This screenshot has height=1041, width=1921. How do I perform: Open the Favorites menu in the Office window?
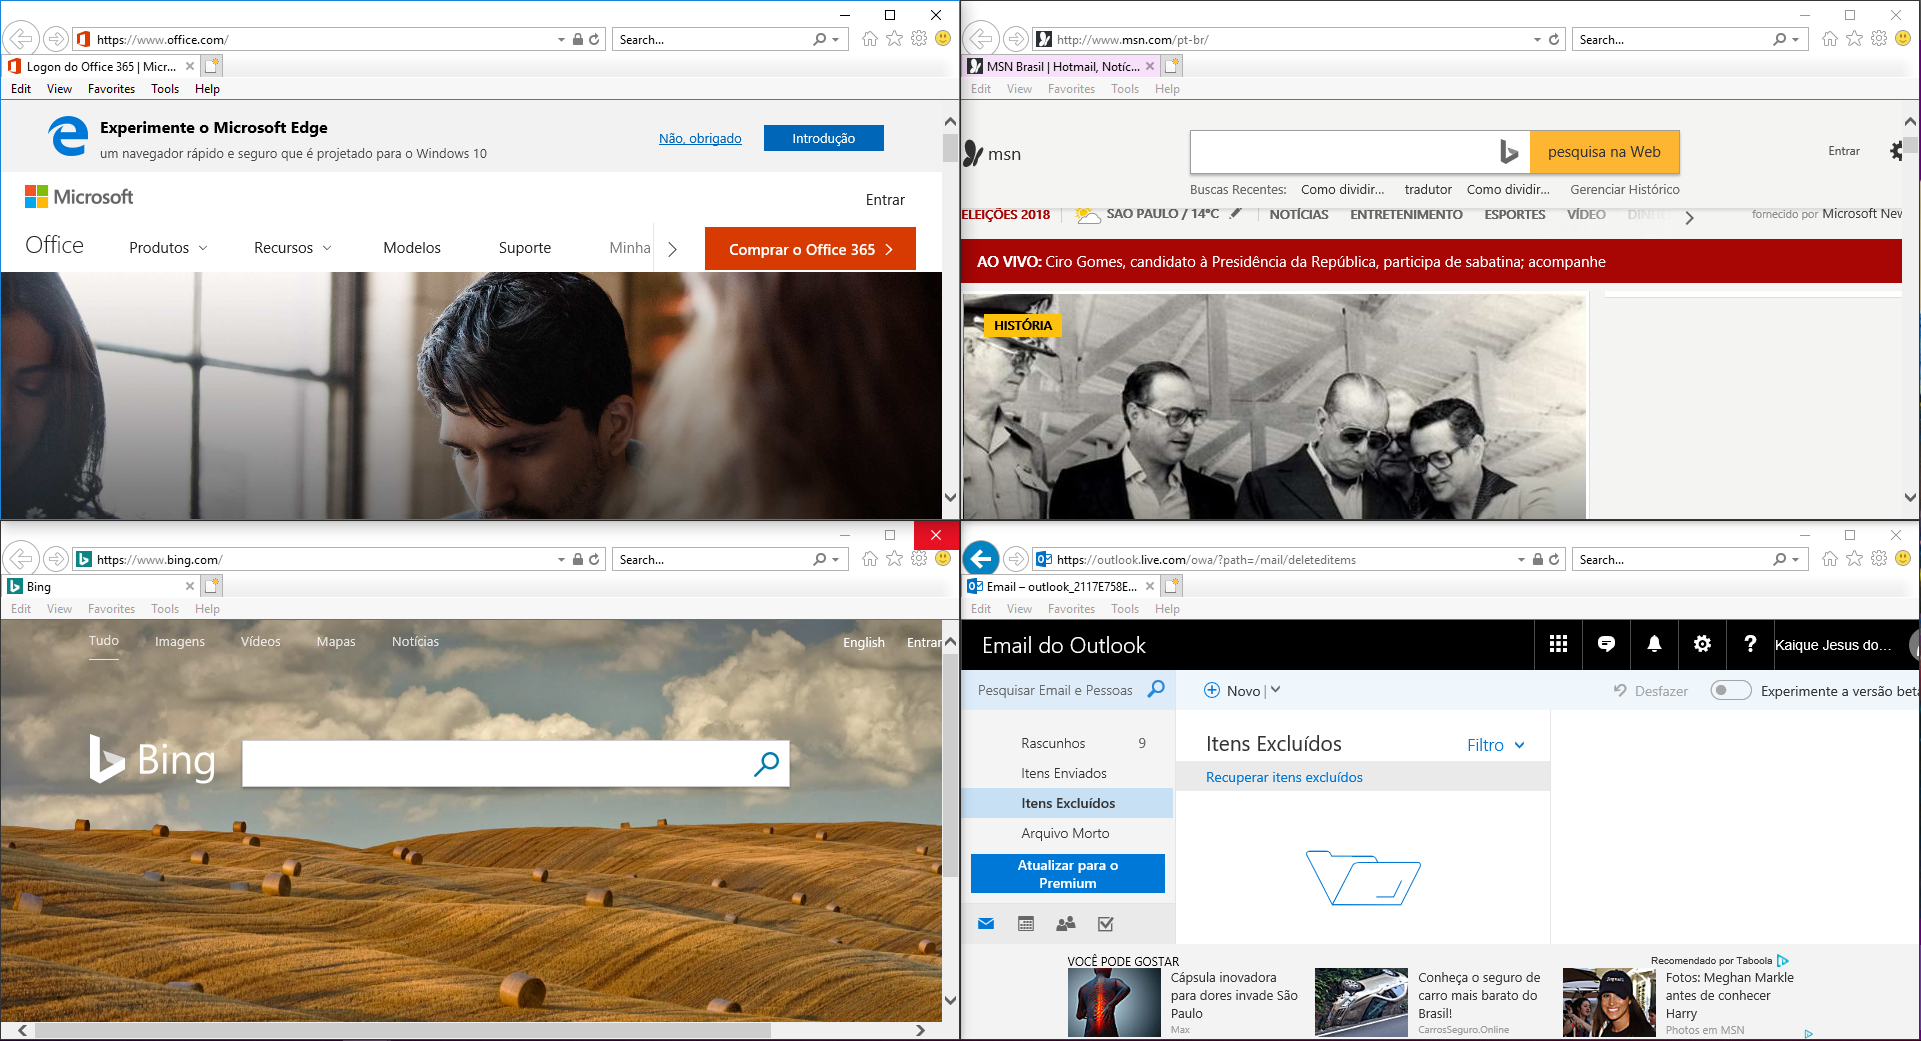coord(111,89)
